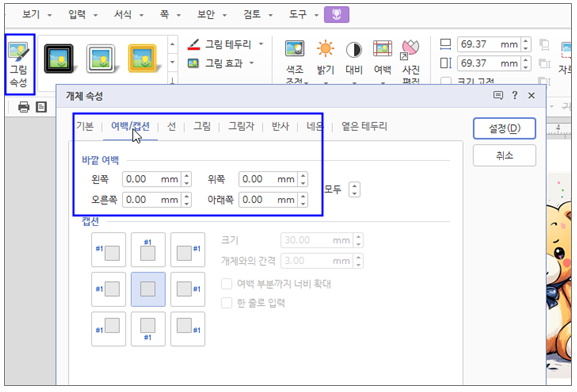Click the 왼쪽 margin value field
Screen dimensions: 577x392
pos(151,179)
